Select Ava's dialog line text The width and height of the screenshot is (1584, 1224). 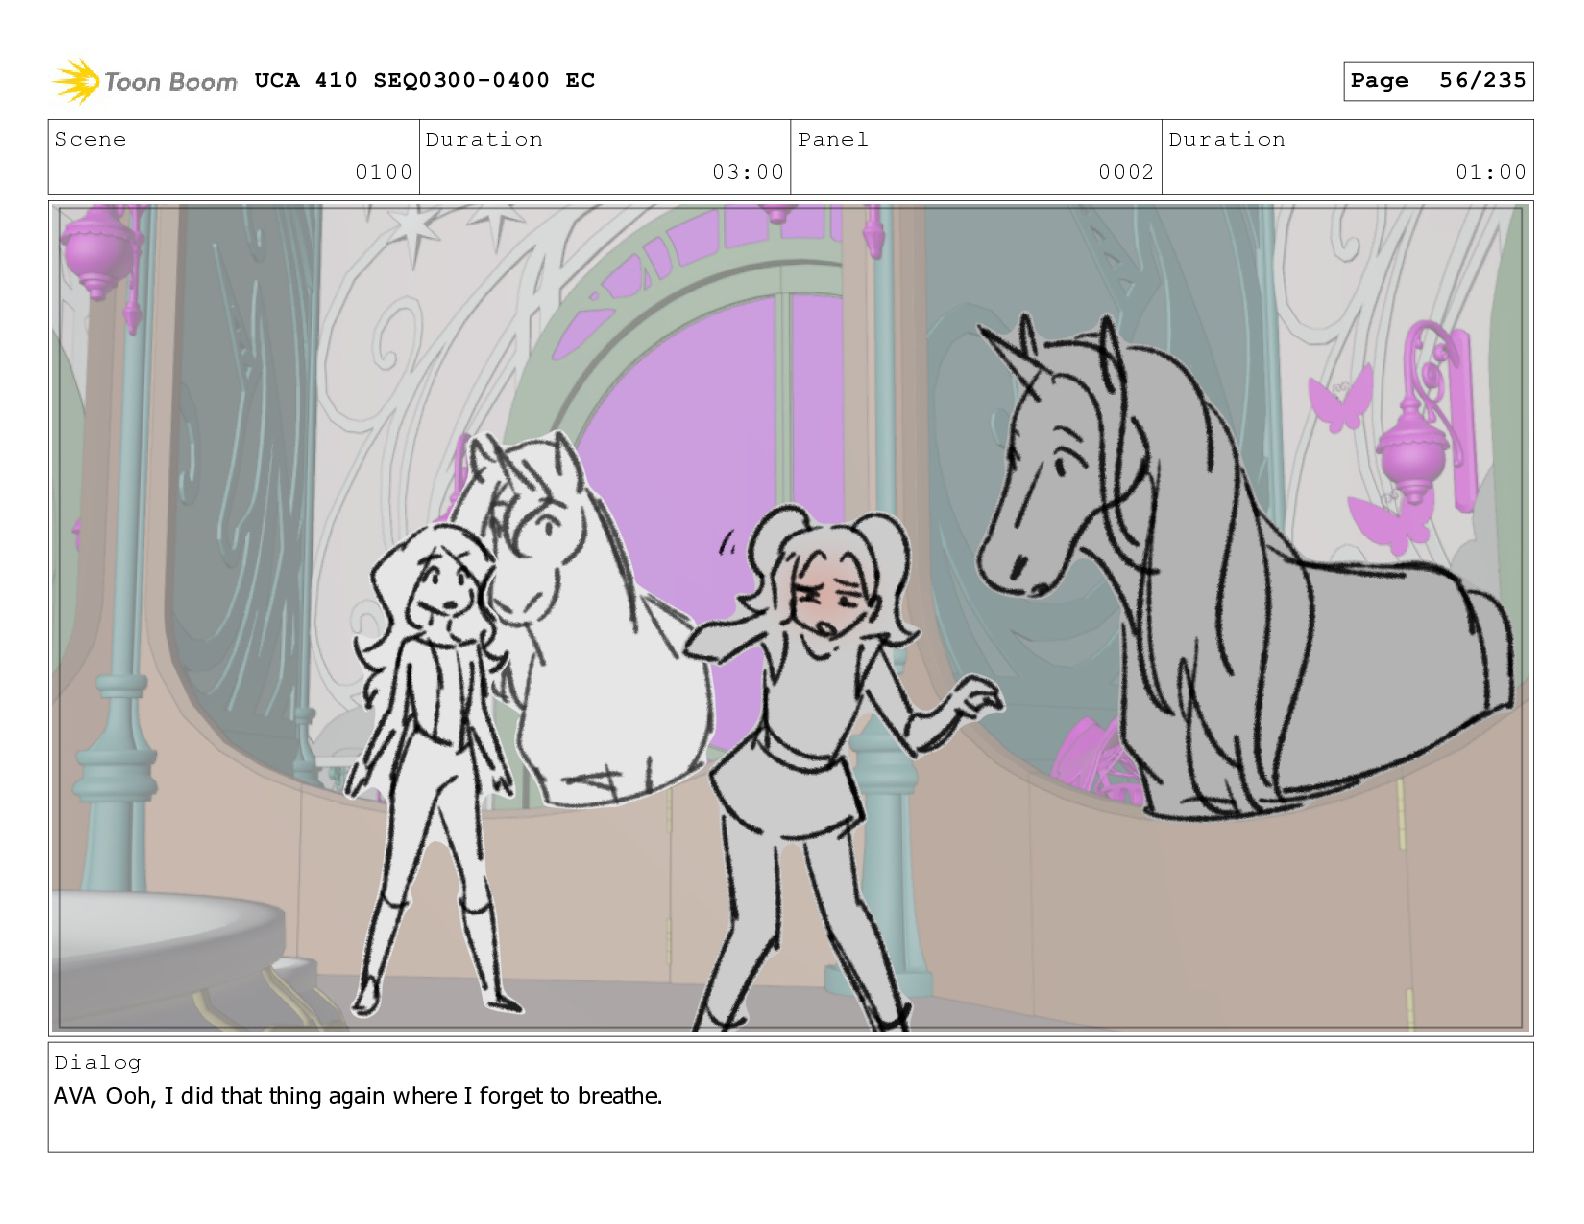[x=358, y=1096]
